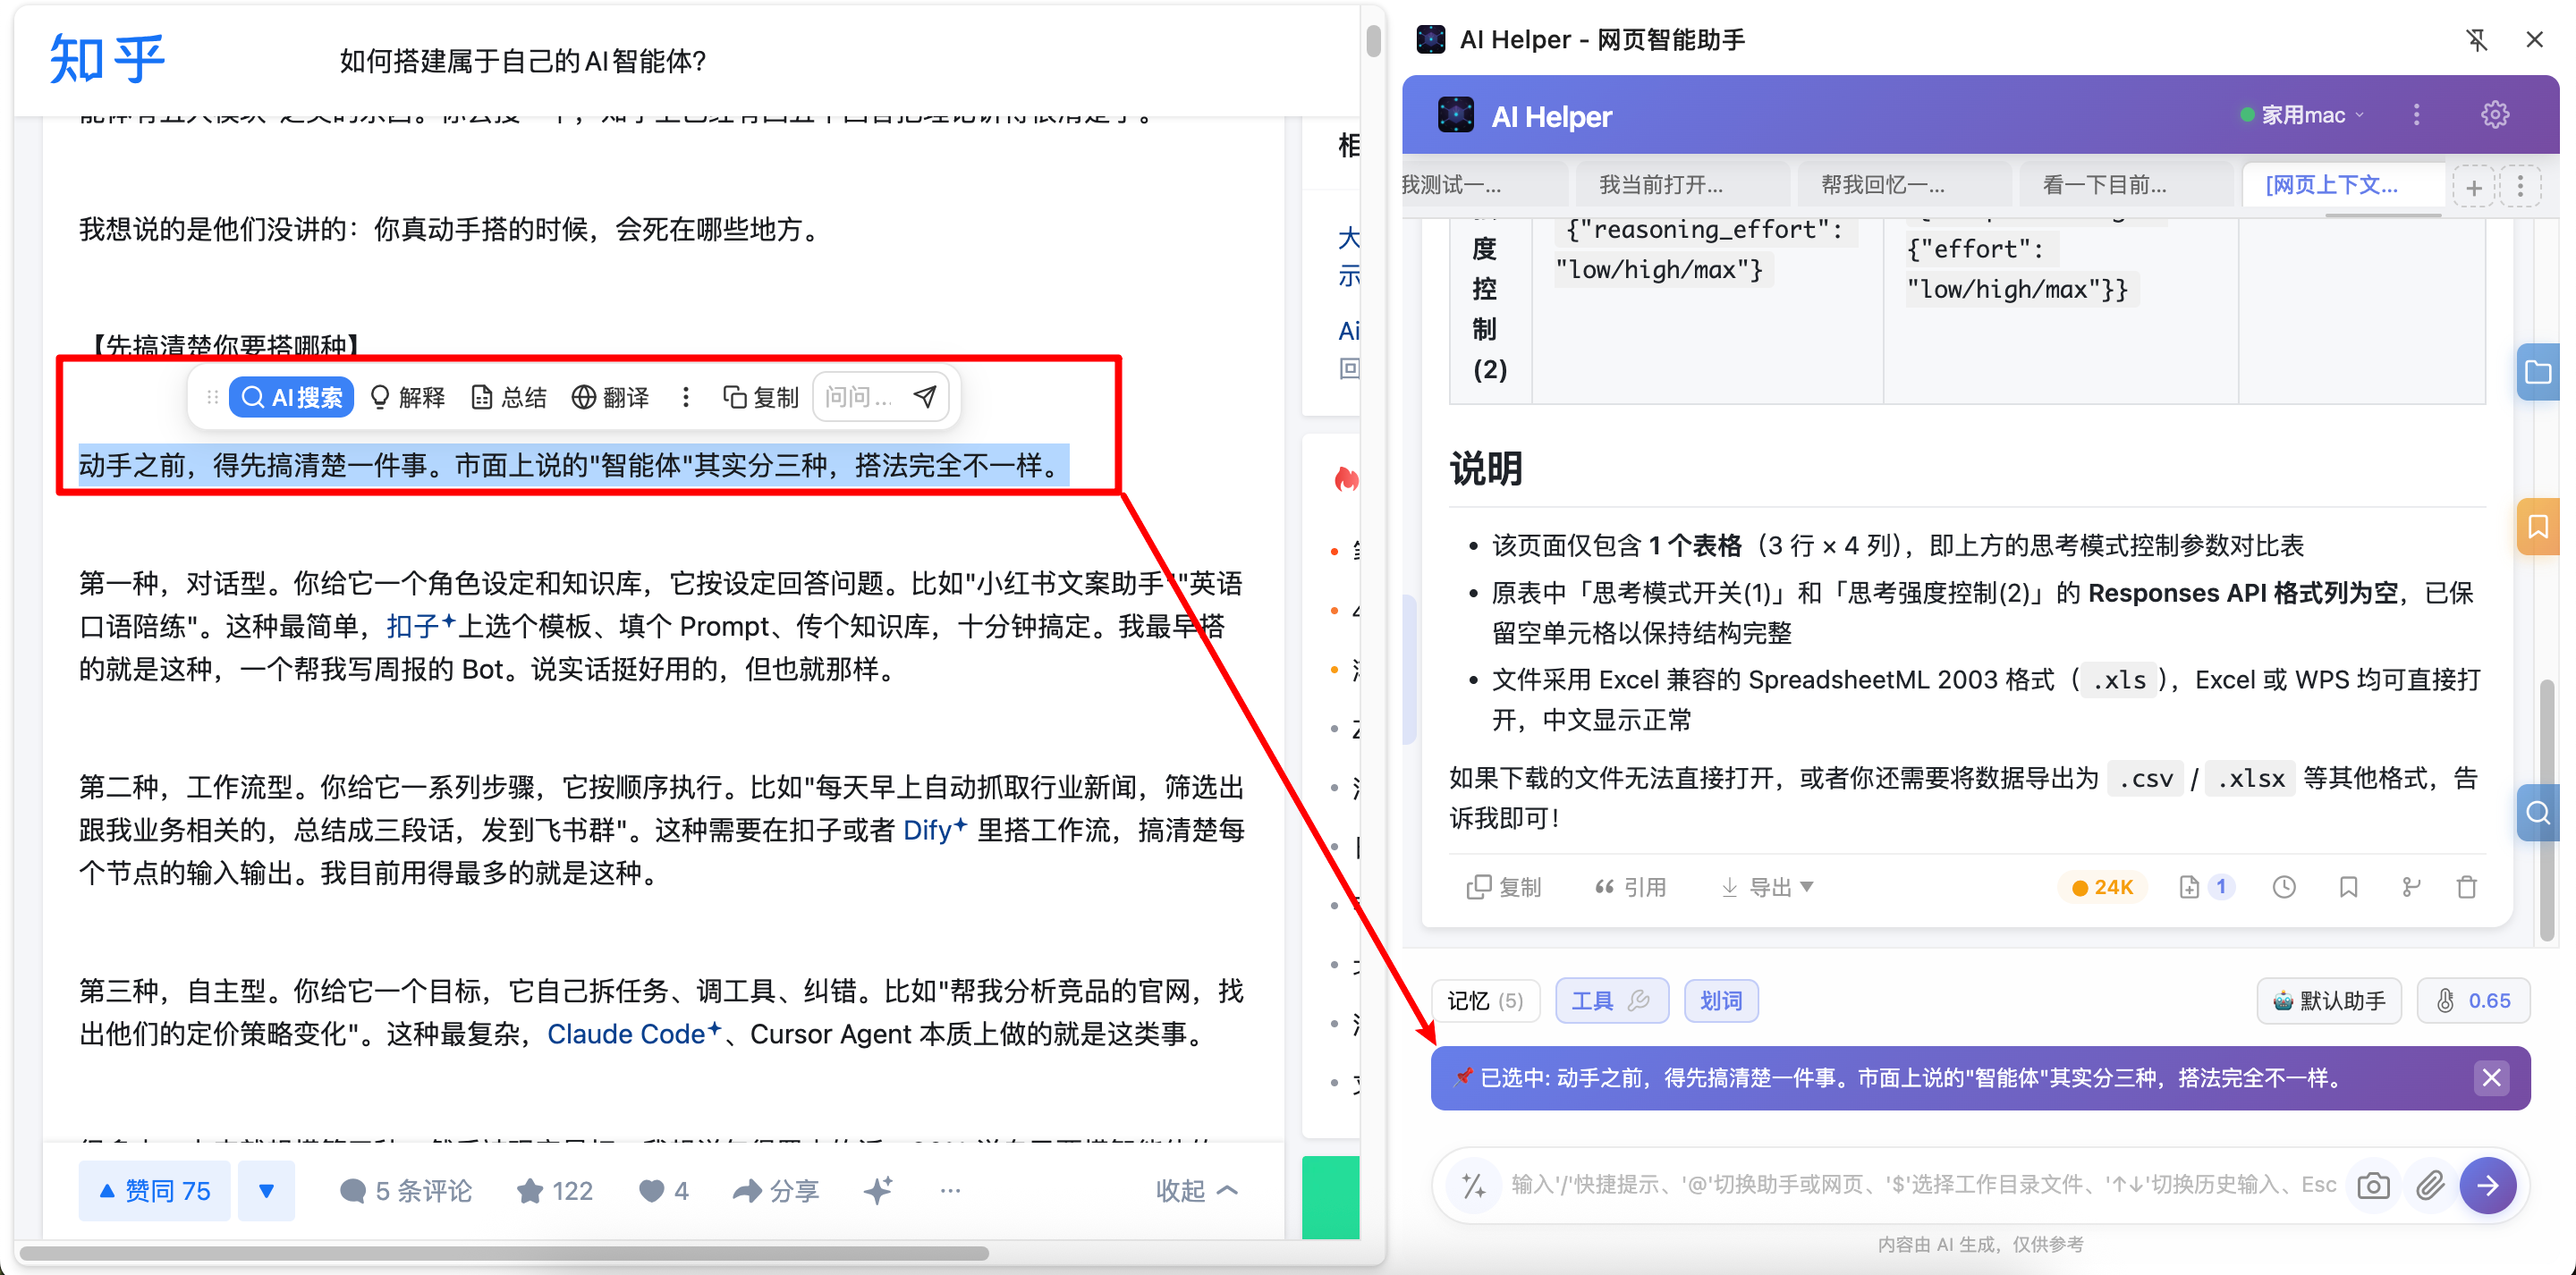
Task: Click the 扣子 inline link
Action: pos(420,626)
